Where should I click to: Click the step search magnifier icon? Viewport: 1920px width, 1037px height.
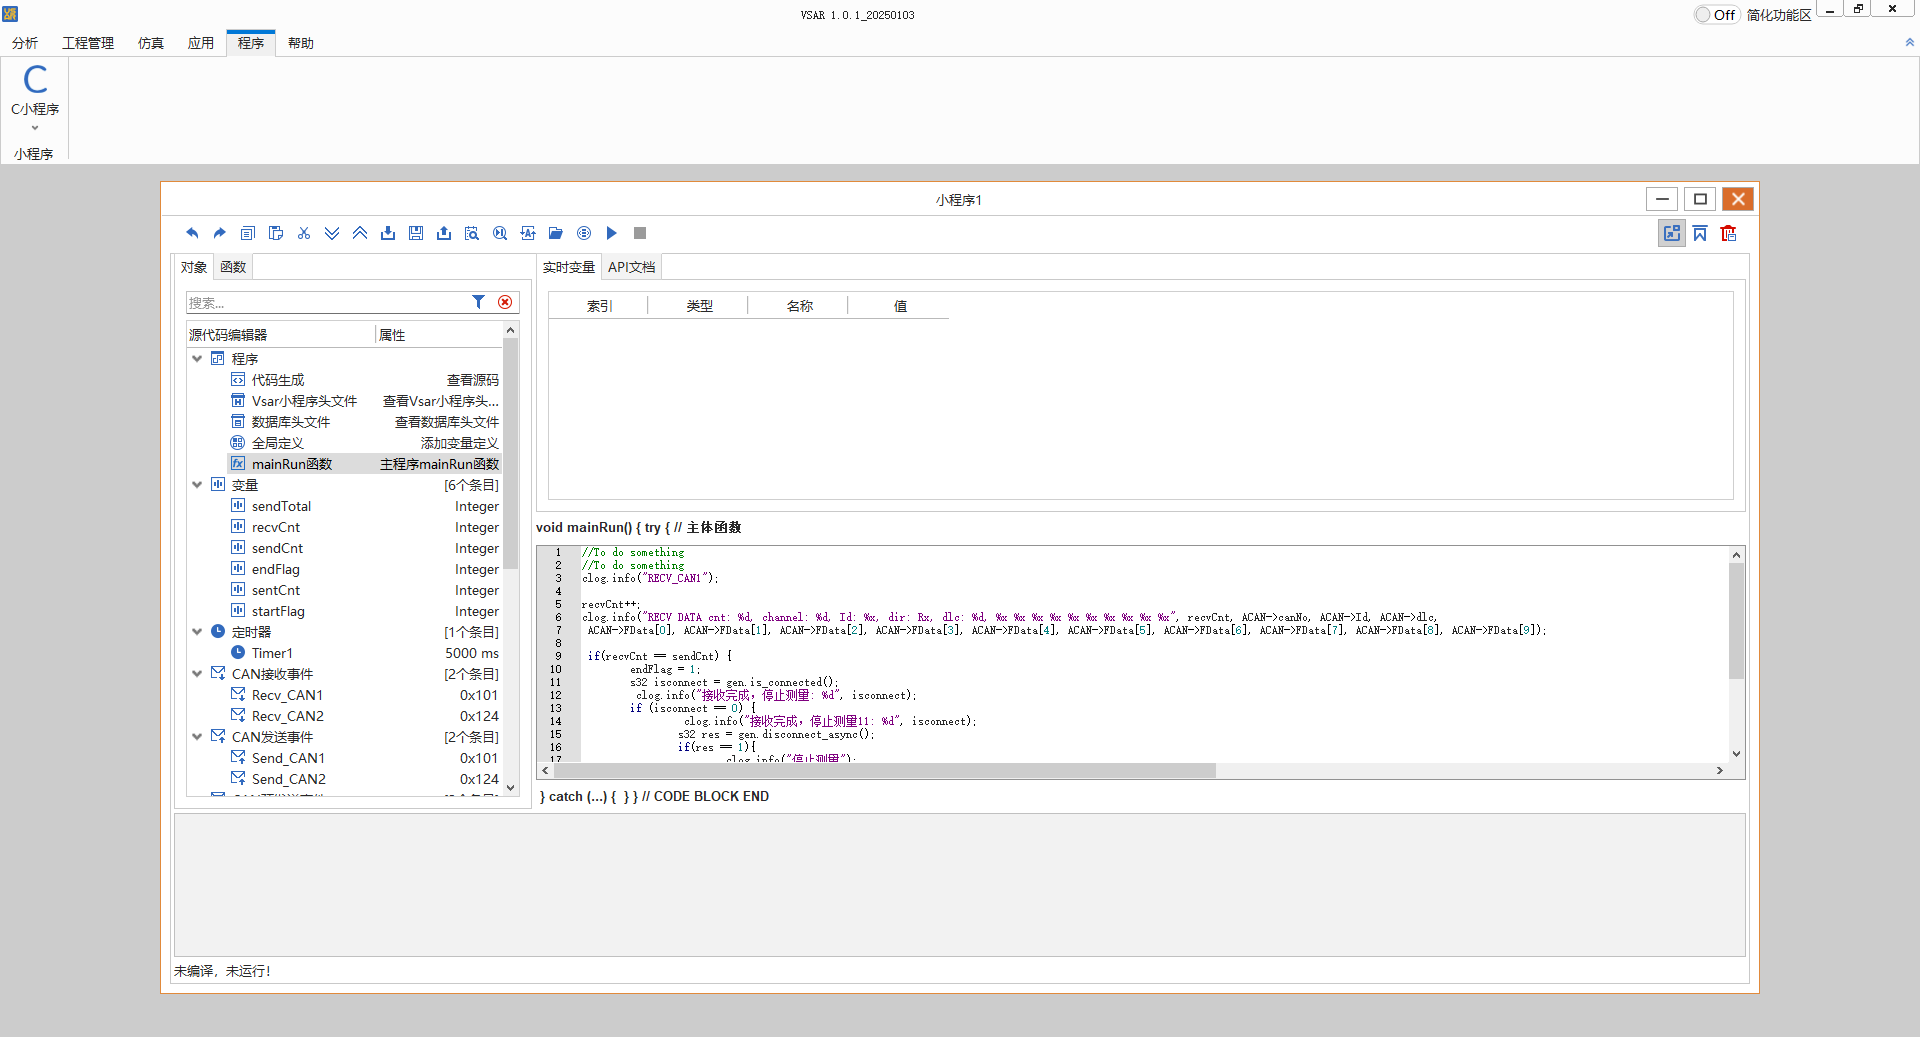pos(500,233)
